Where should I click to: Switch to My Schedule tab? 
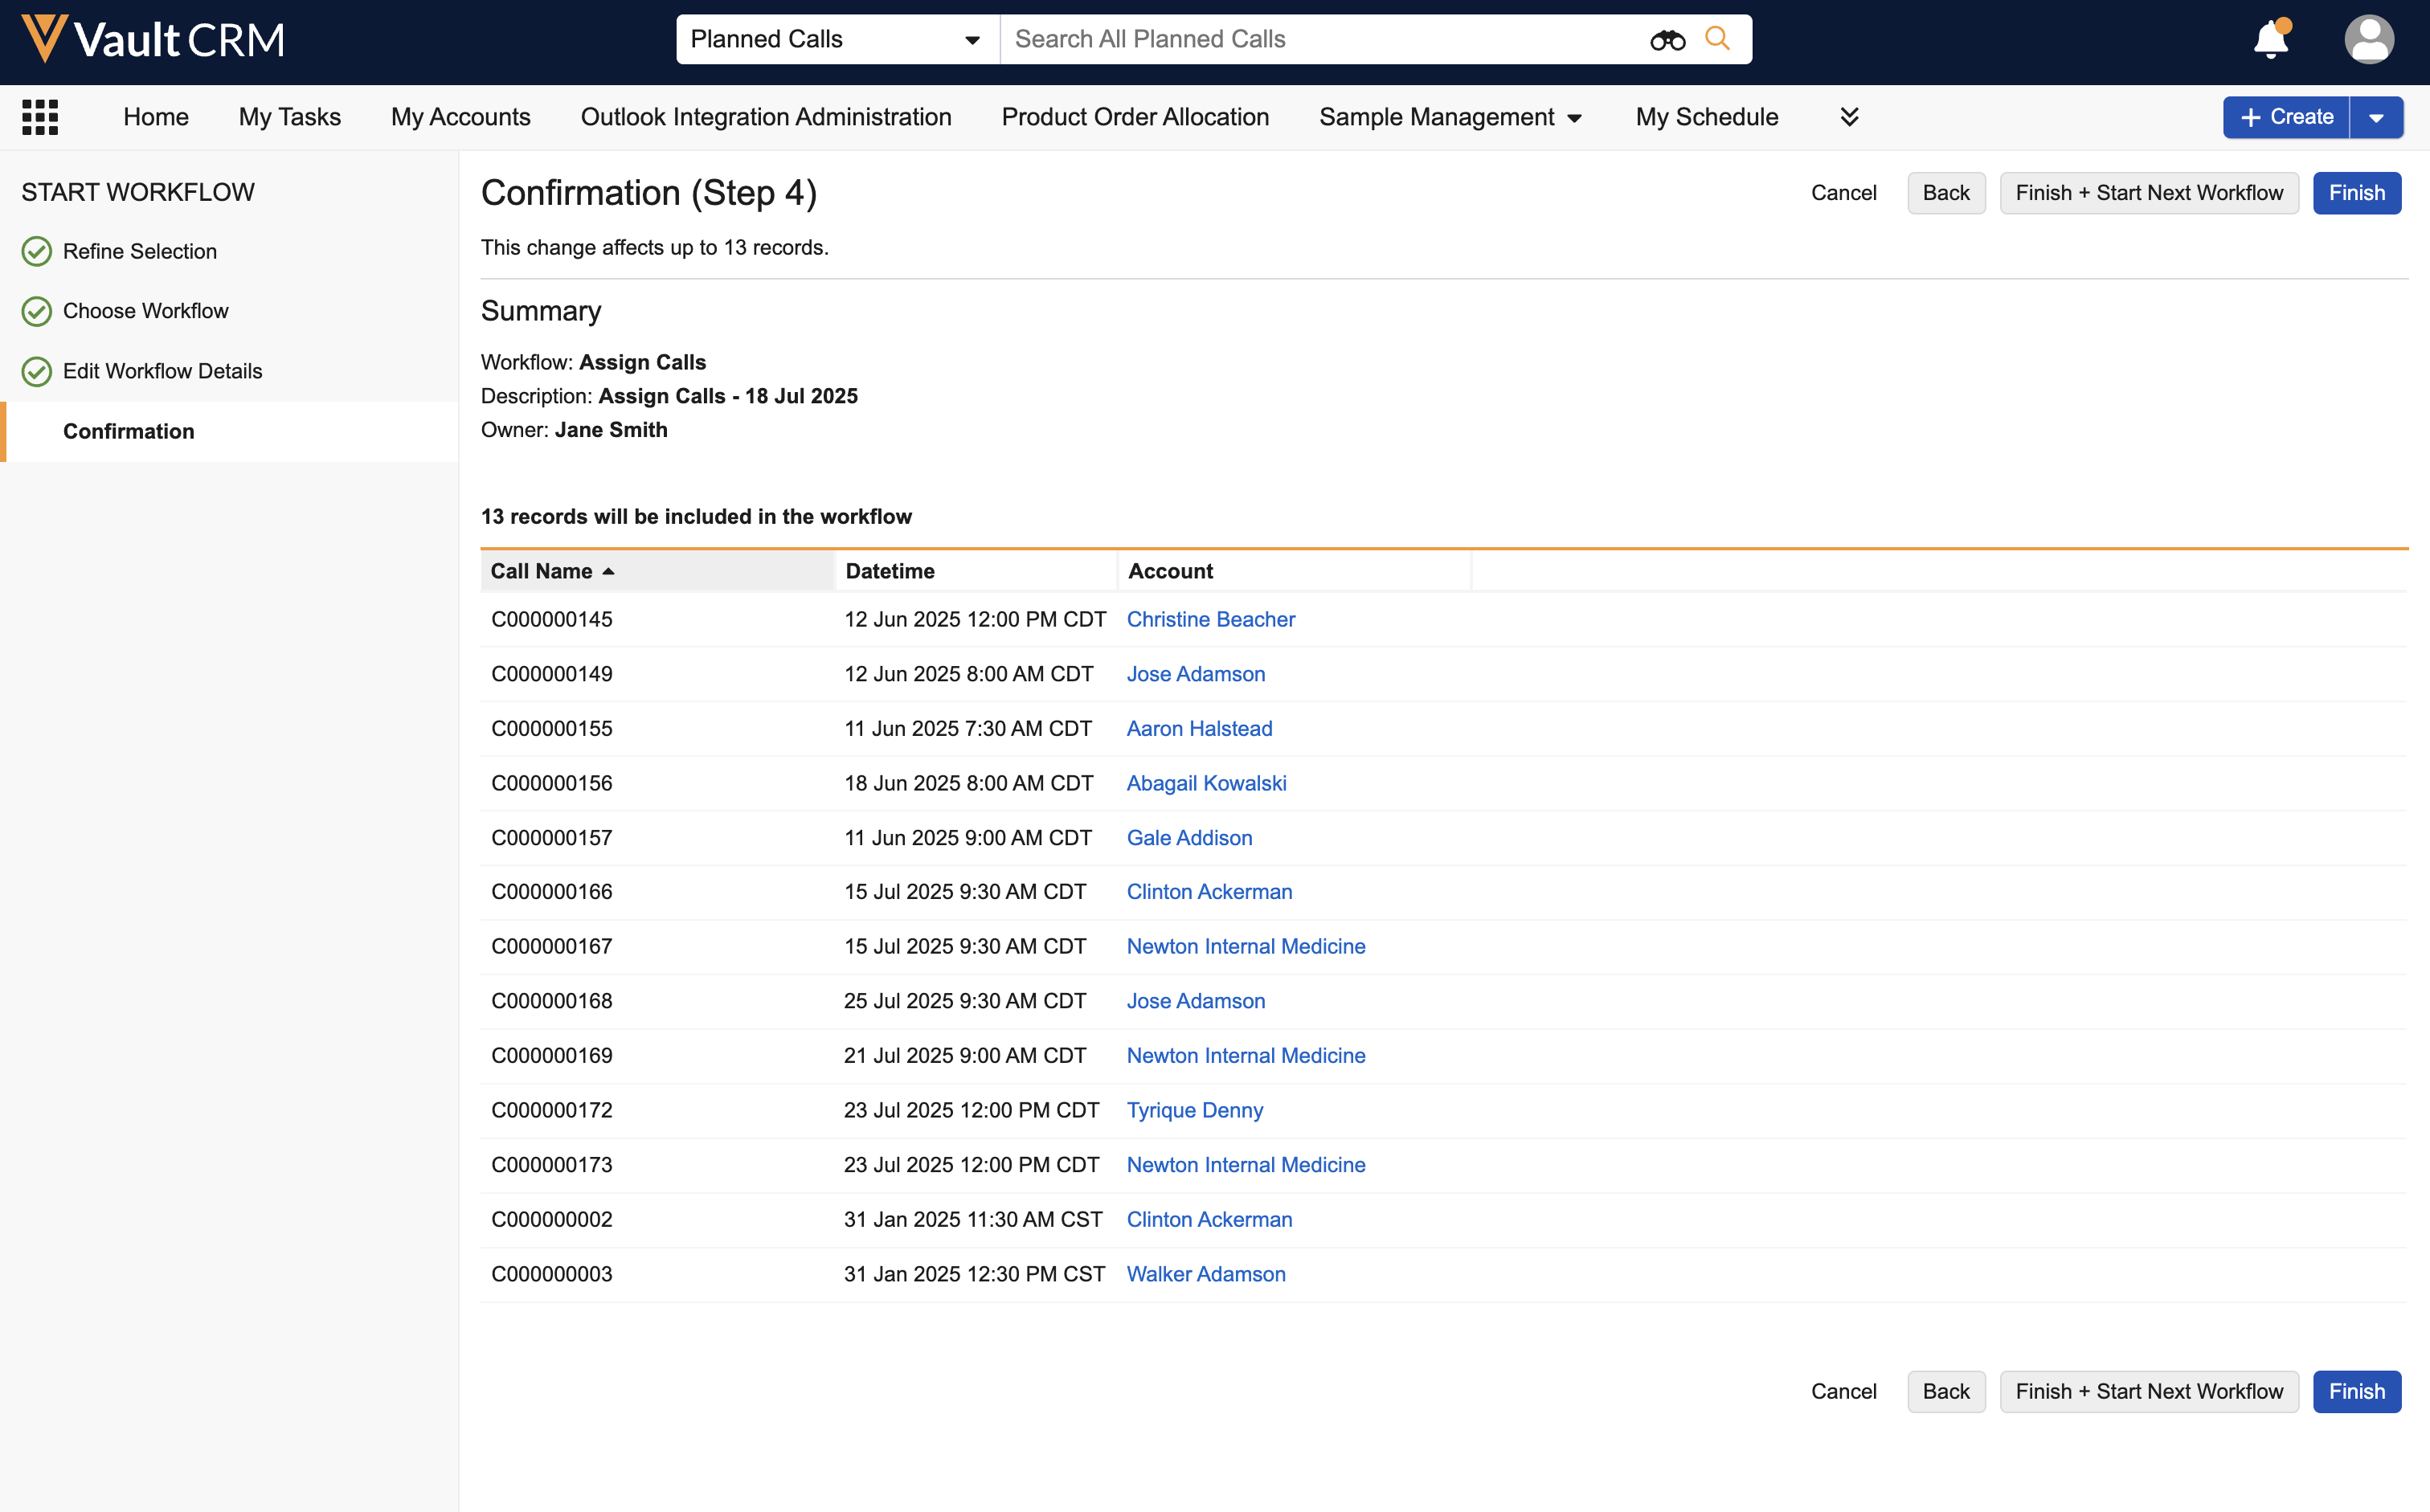pyautogui.click(x=1706, y=117)
